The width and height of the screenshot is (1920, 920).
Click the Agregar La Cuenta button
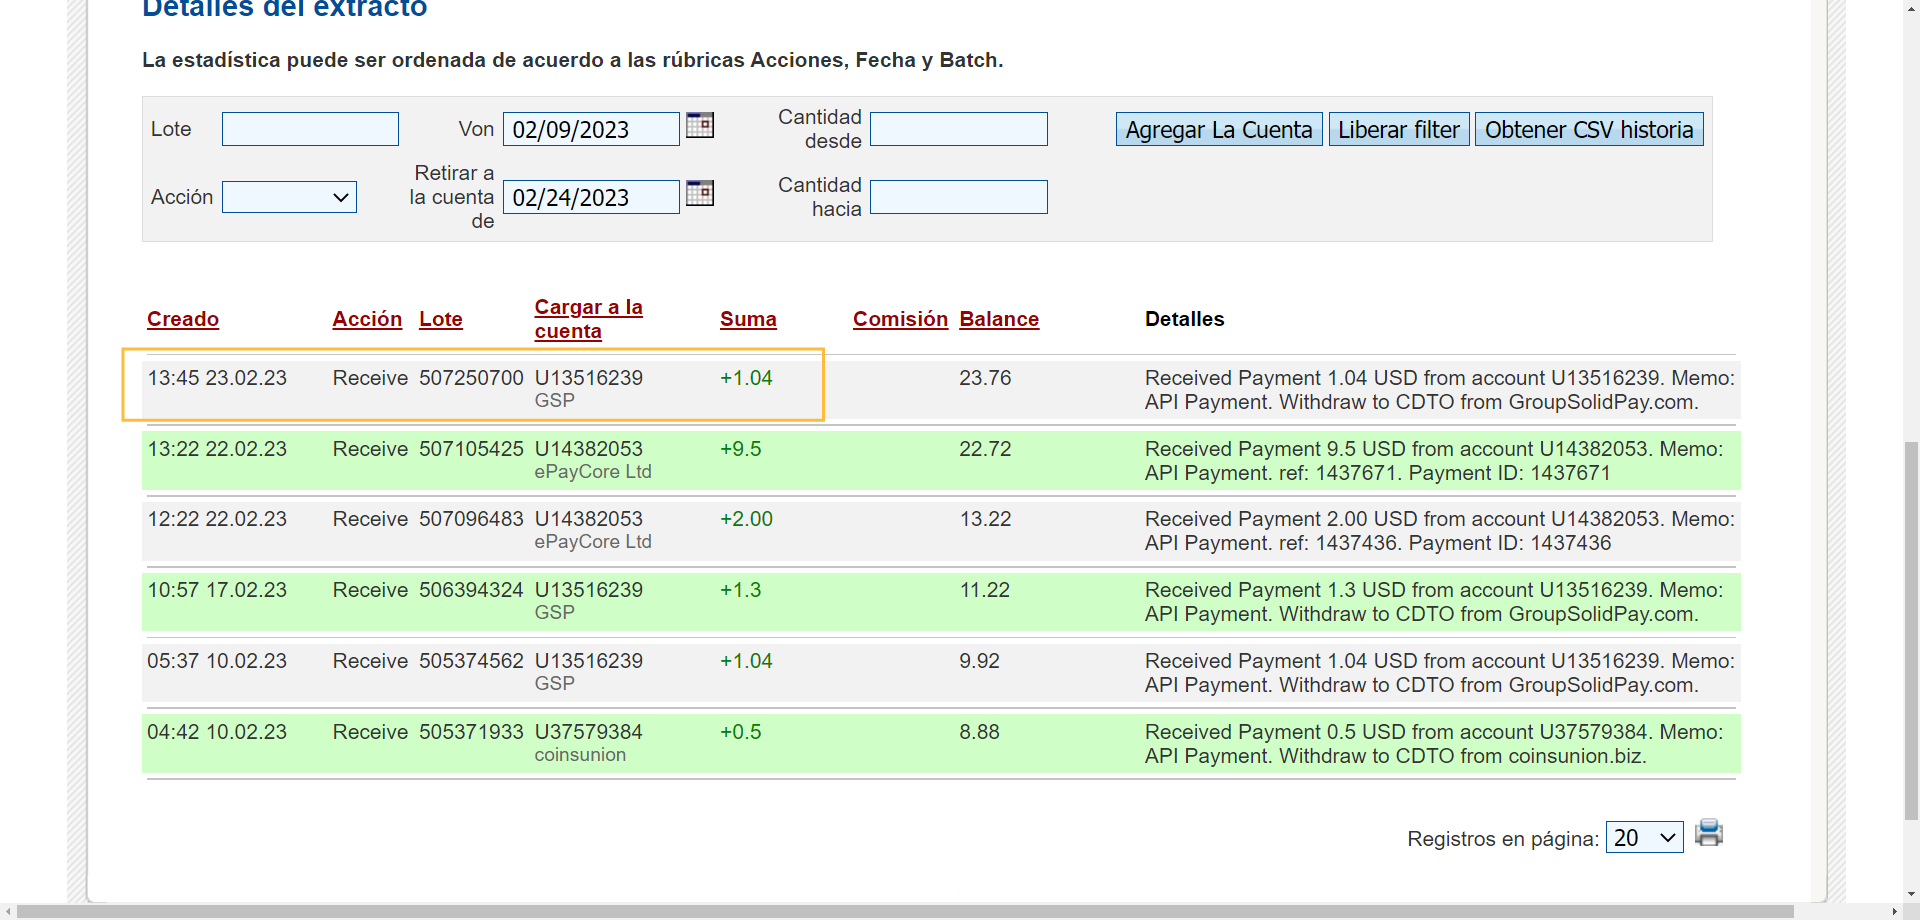pyautogui.click(x=1219, y=129)
